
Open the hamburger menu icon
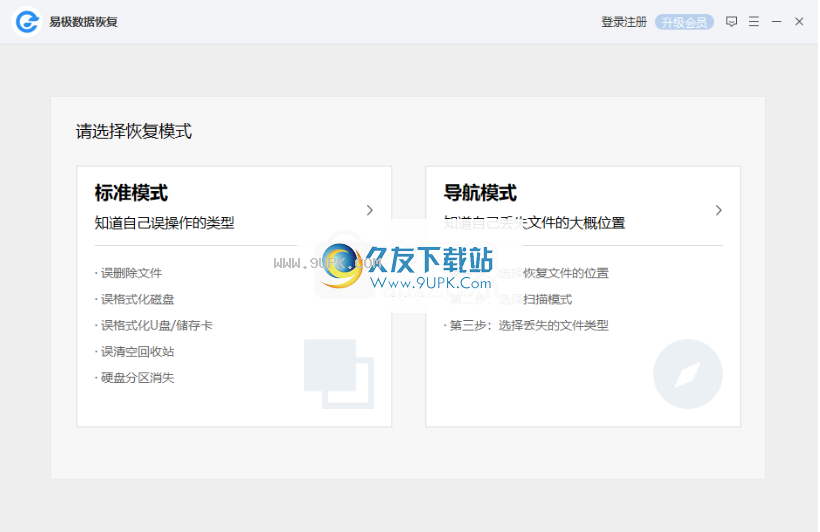point(754,21)
